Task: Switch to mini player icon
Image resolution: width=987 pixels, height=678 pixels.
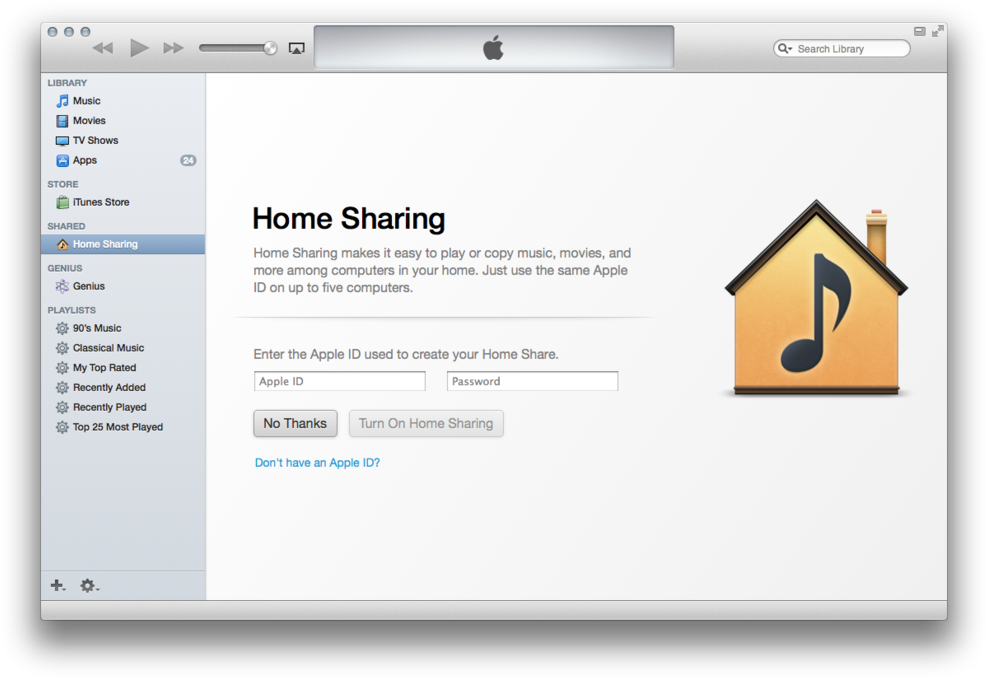Action: [920, 31]
